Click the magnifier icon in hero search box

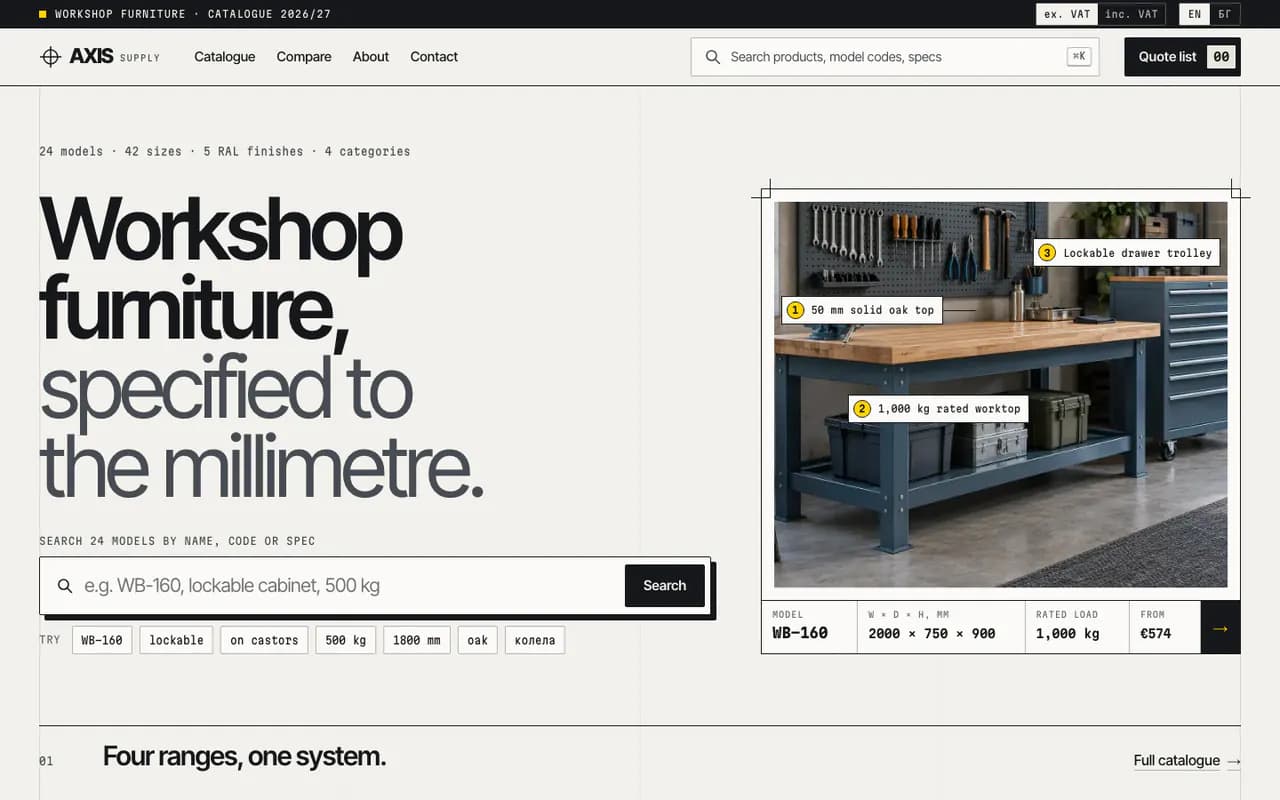tap(65, 586)
